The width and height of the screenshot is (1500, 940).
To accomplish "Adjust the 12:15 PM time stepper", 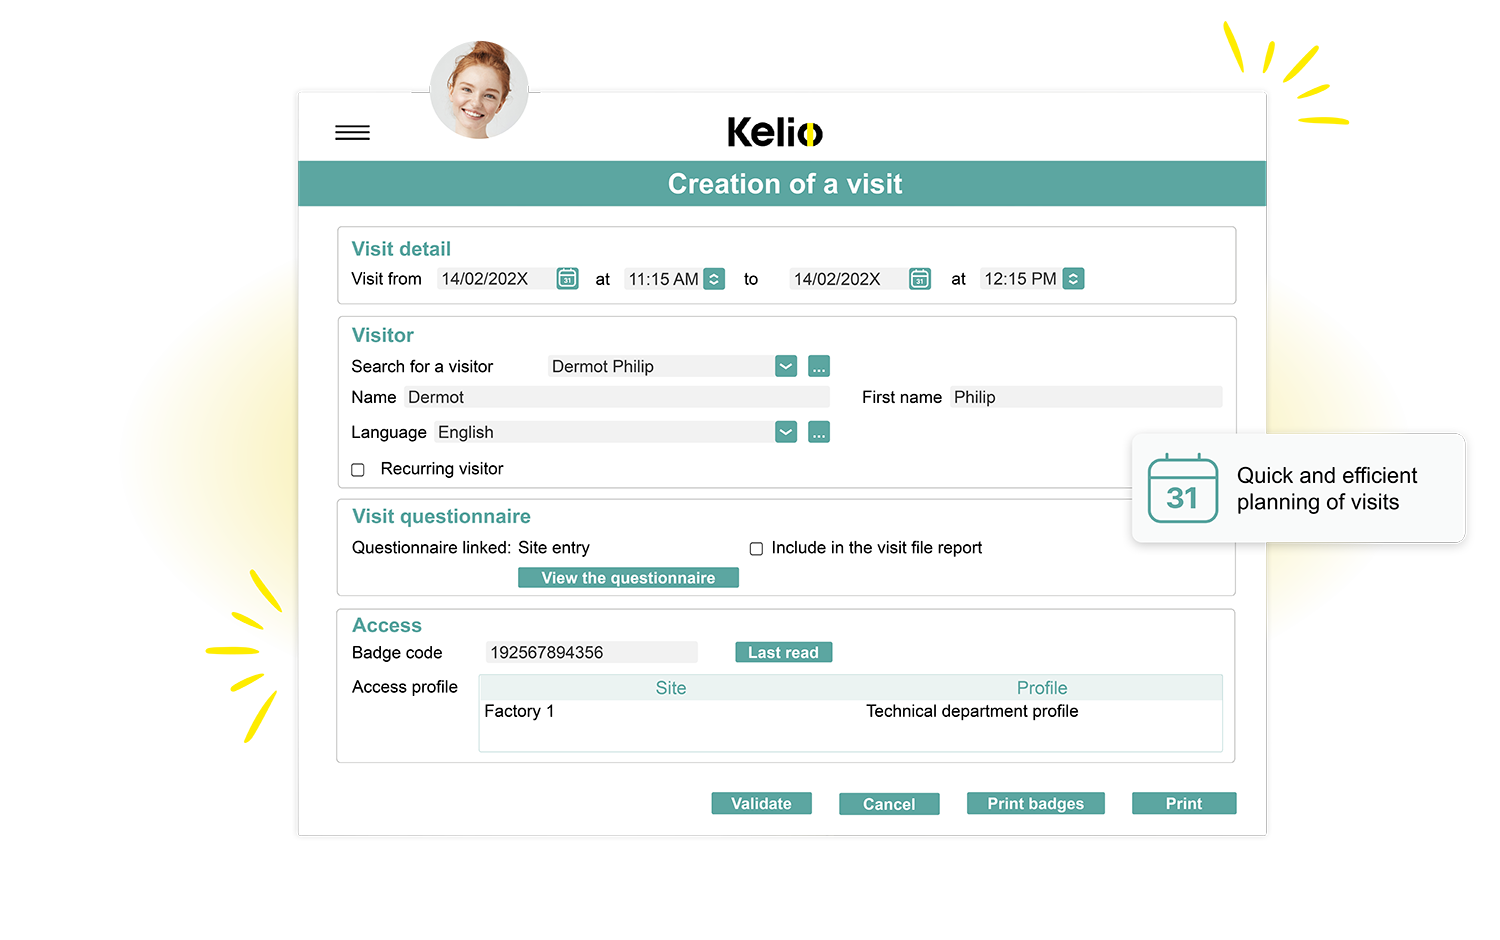I will [1073, 279].
